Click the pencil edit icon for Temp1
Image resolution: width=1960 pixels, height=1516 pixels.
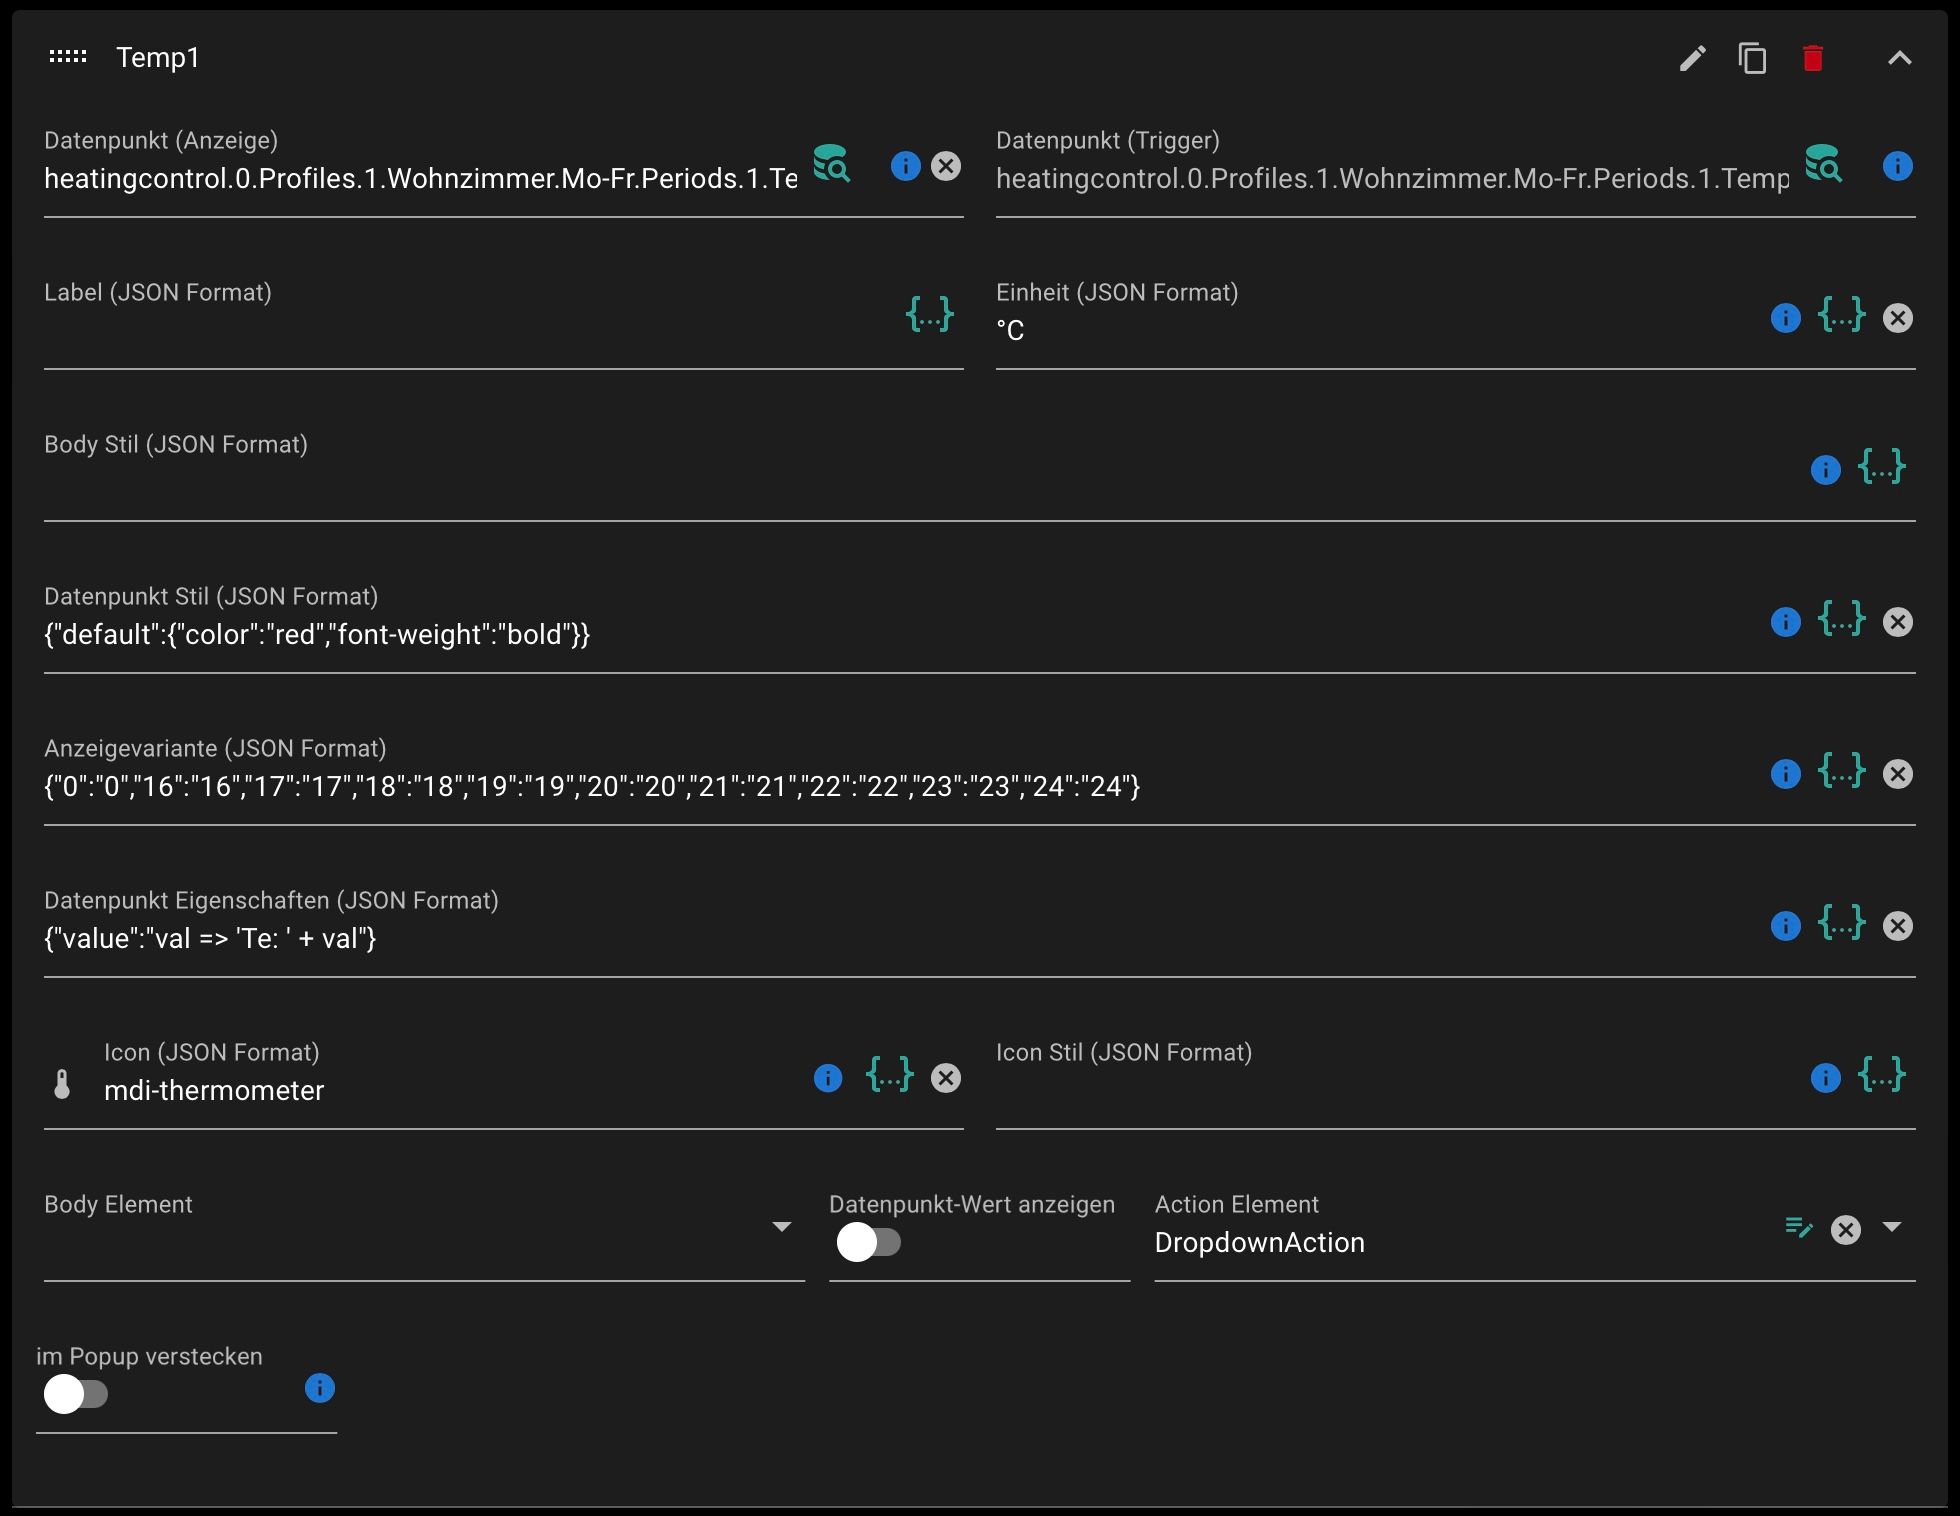click(1692, 59)
